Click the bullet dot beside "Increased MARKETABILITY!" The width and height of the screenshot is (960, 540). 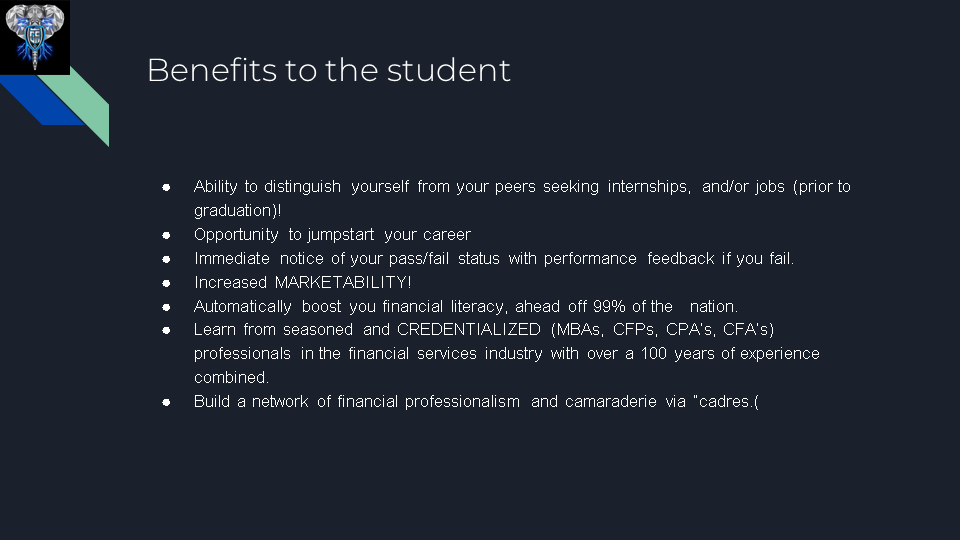click(167, 283)
